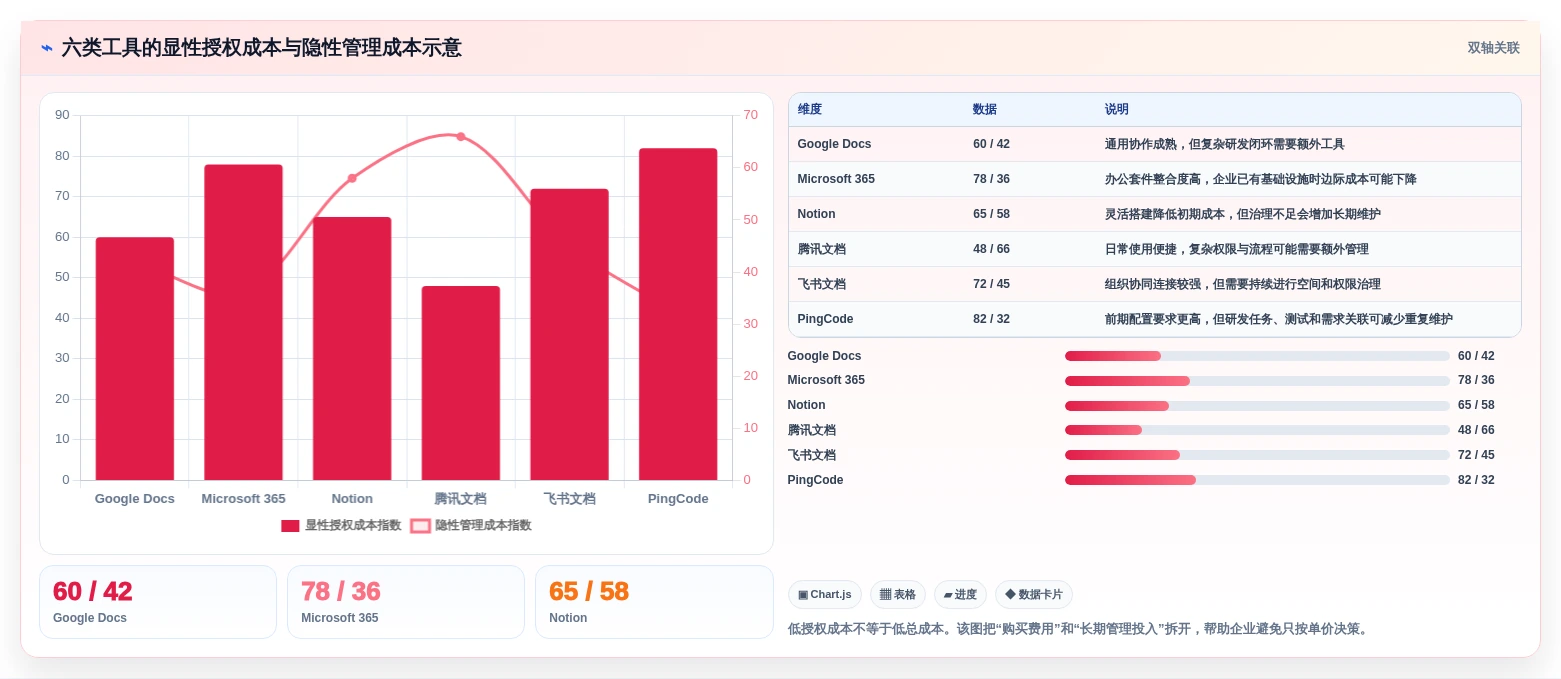The height and width of the screenshot is (679, 1561).
Task: Click the 维度 column header
Action: point(810,109)
